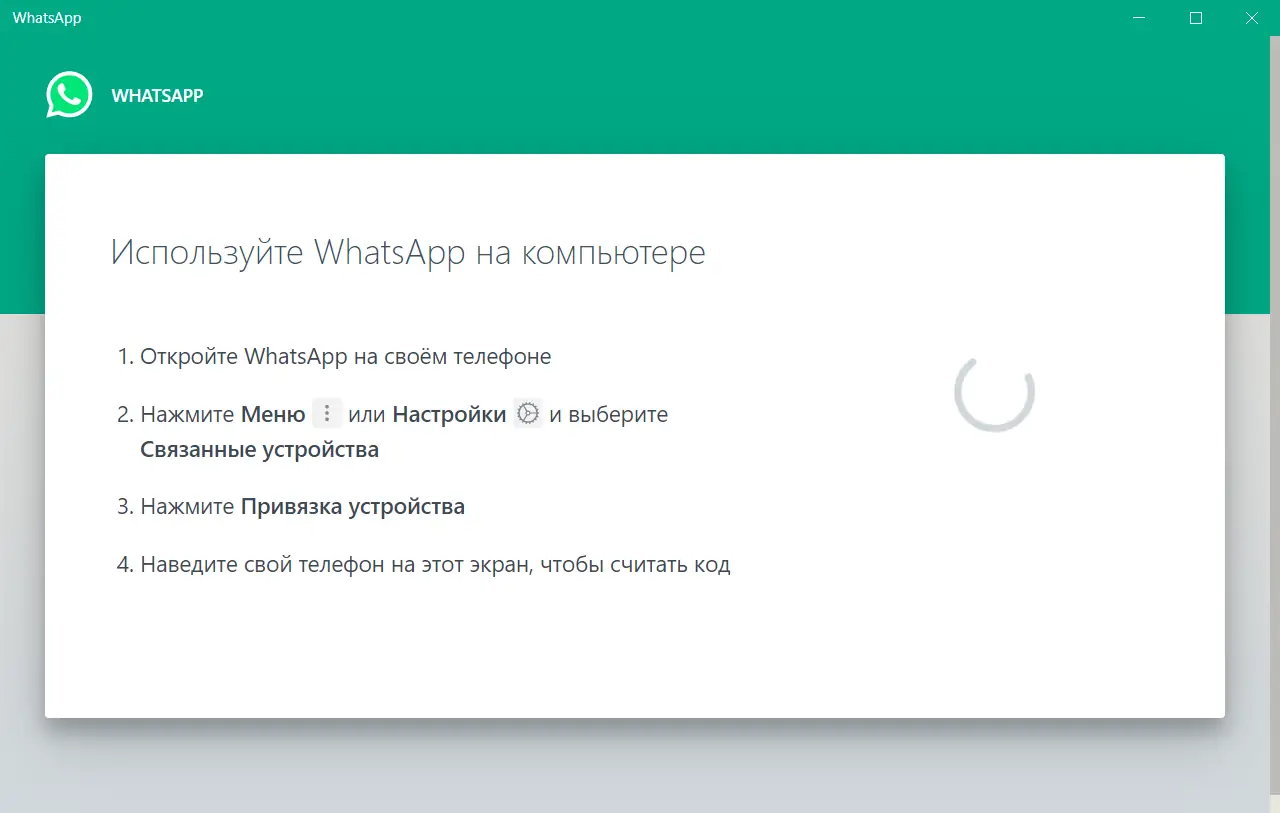Click the bold word "Настройки" in step 2
This screenshot has width=1280, height=813.
coord(449,414)
